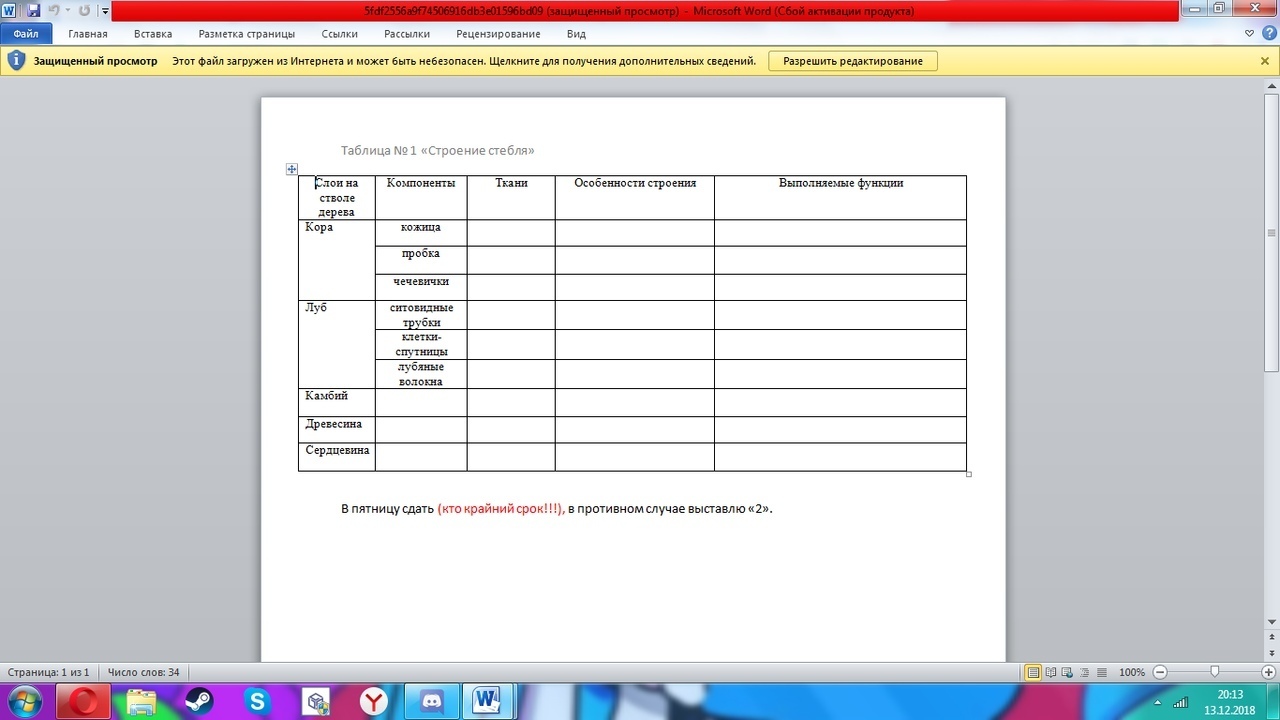
Task: Switch to the Вид ribbon tab
Action: click(x=576, y=34)
